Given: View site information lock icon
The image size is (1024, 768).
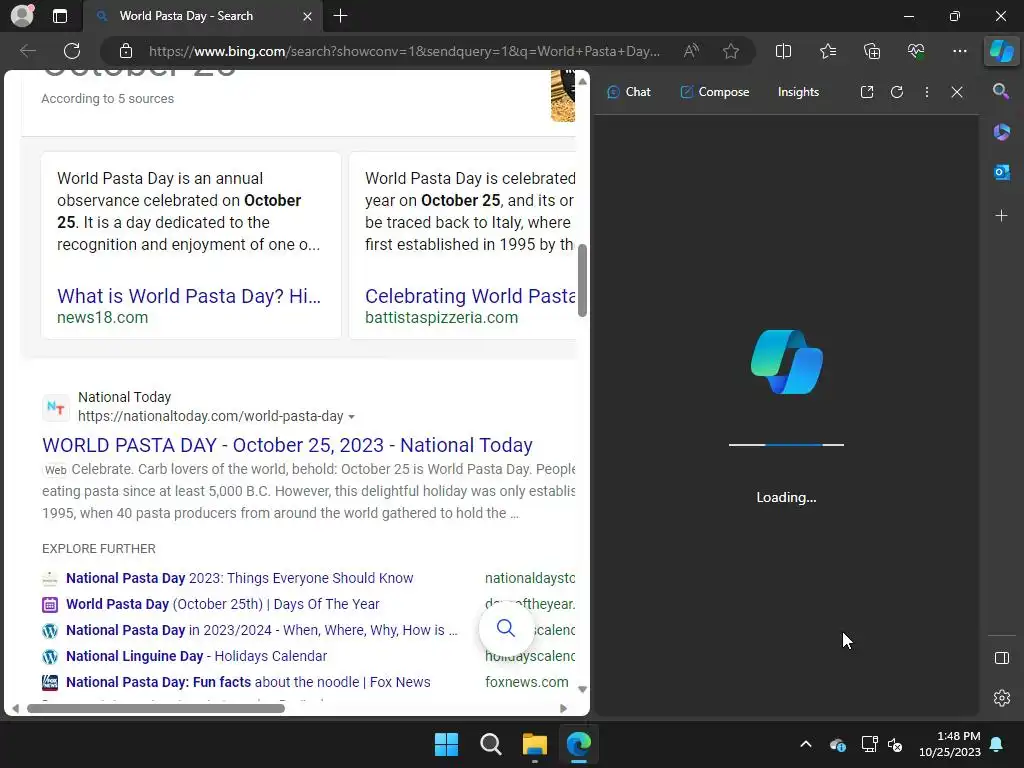Looking at the screenshot, I should coord(126,51).
